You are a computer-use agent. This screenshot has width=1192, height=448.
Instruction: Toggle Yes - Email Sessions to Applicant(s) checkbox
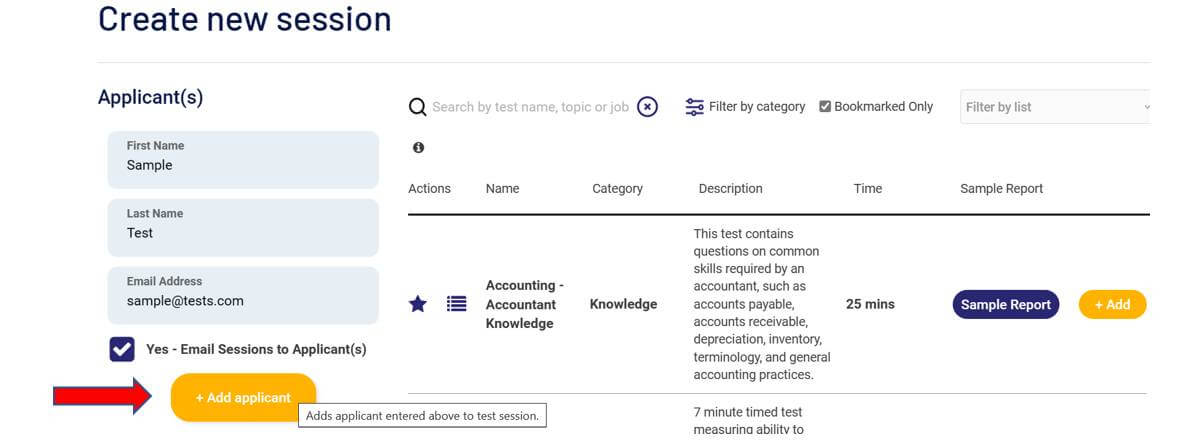122,349
